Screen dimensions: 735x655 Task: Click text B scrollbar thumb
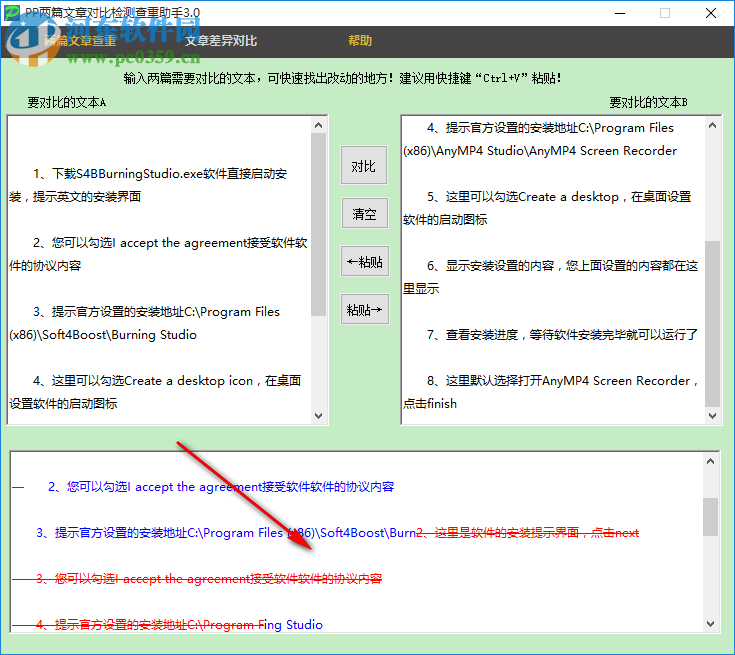[x=712, y=324]
